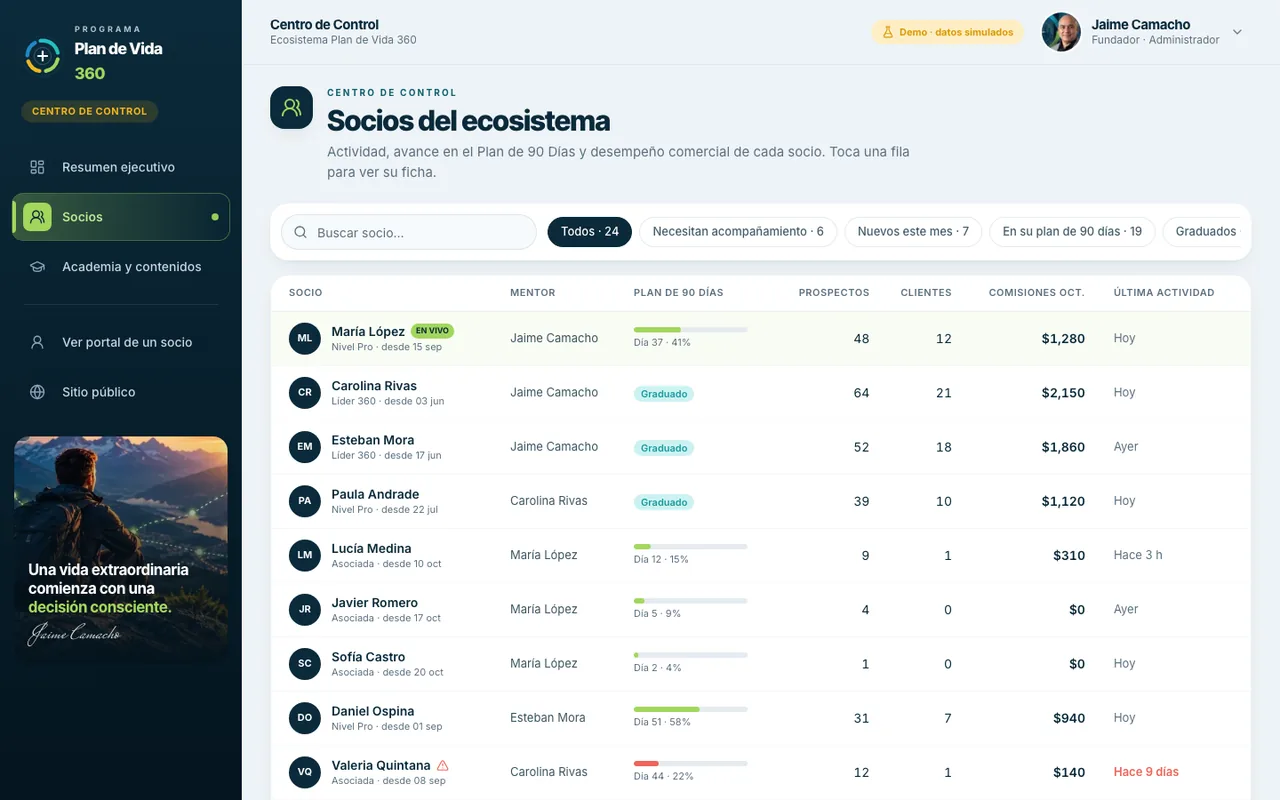Screen dimensions: 1280x800
Task: Select En su plan de 90 días filter
Action: tap(1072, 232)
